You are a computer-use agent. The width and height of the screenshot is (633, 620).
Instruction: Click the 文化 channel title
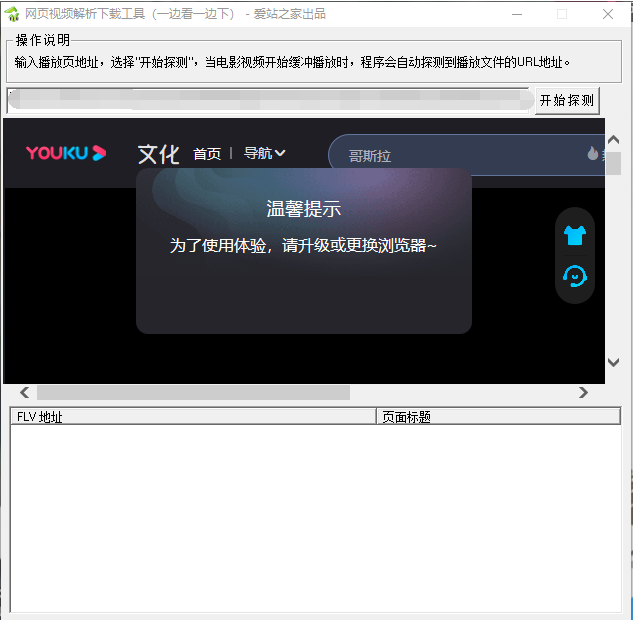coord(158,154)
